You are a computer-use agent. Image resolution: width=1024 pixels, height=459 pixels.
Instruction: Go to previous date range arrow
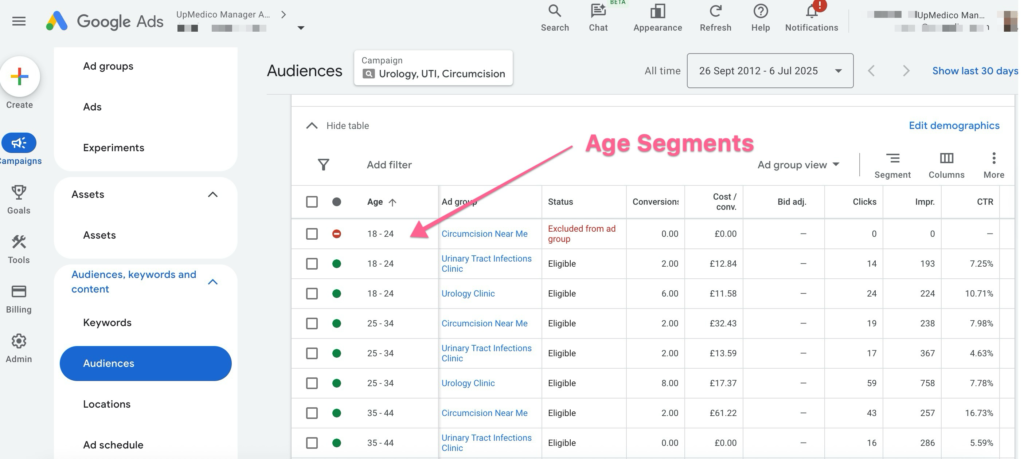pos(871,71)
